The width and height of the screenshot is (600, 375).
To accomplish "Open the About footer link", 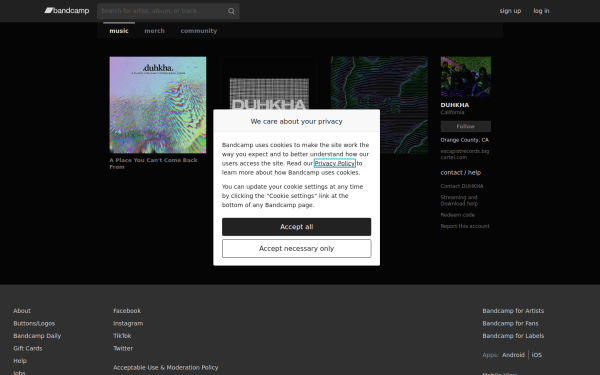I will 22,311.
